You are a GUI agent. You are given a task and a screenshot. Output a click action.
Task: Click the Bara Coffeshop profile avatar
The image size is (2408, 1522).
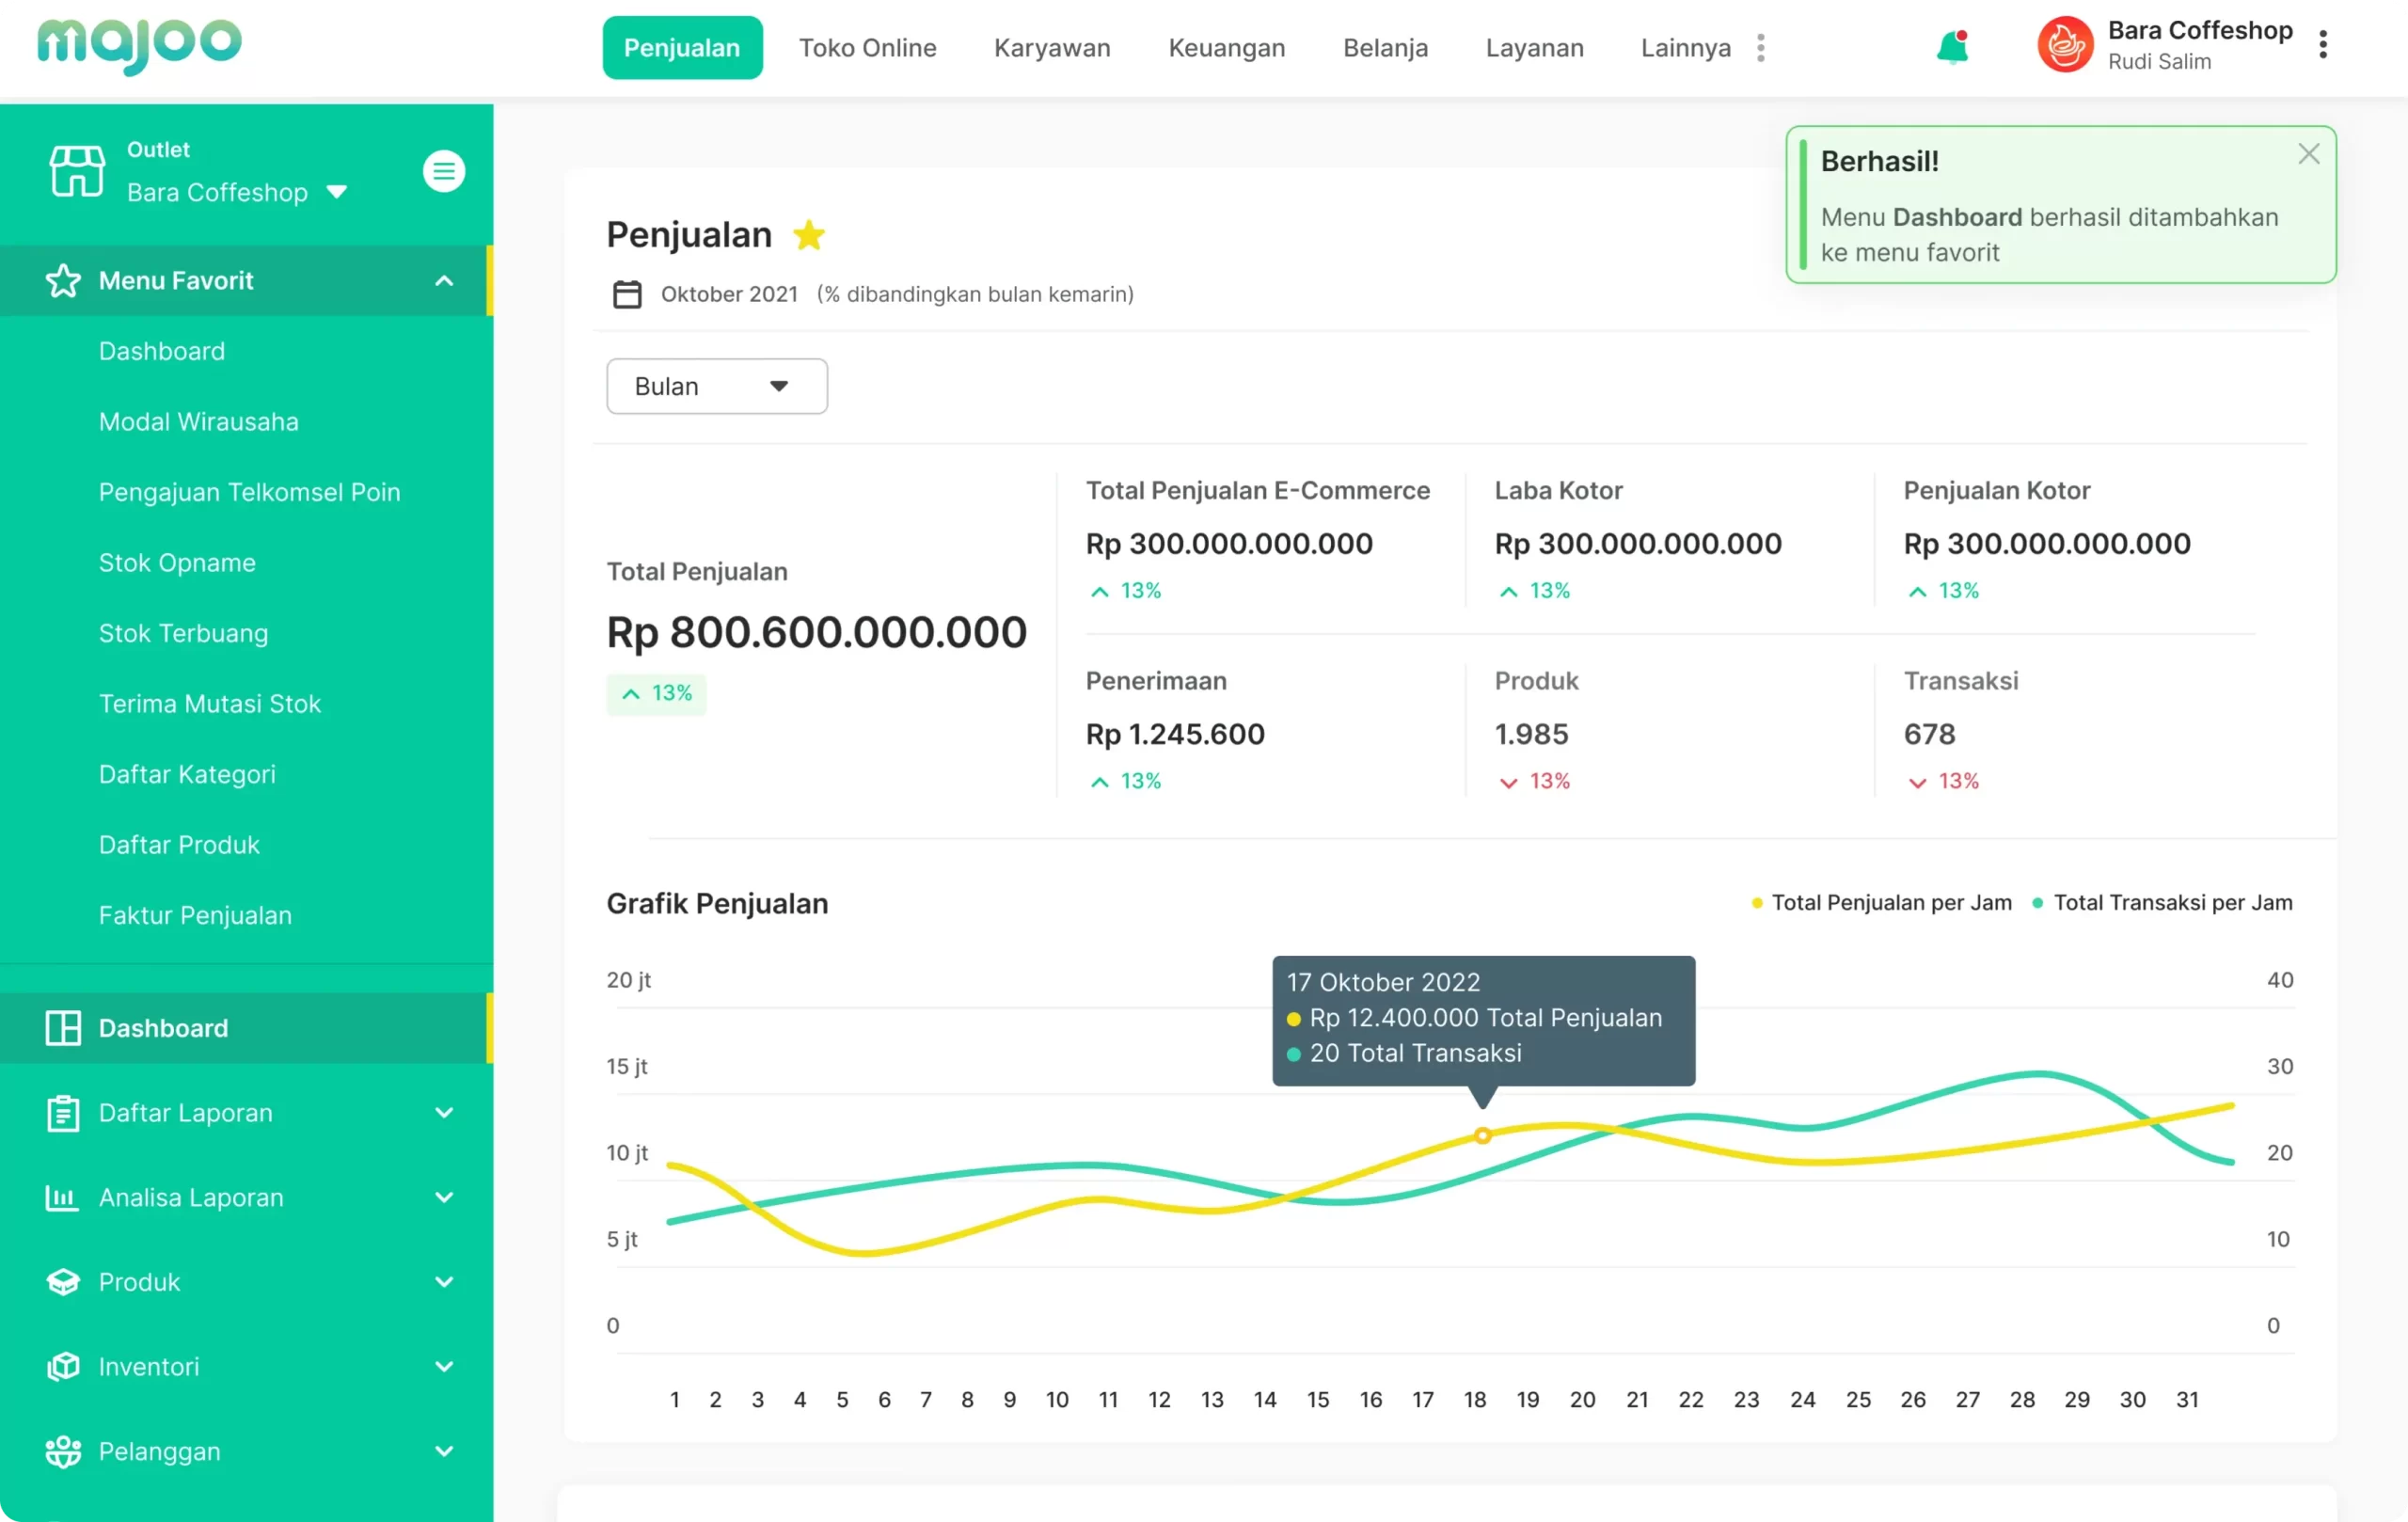coord(2065,45)
